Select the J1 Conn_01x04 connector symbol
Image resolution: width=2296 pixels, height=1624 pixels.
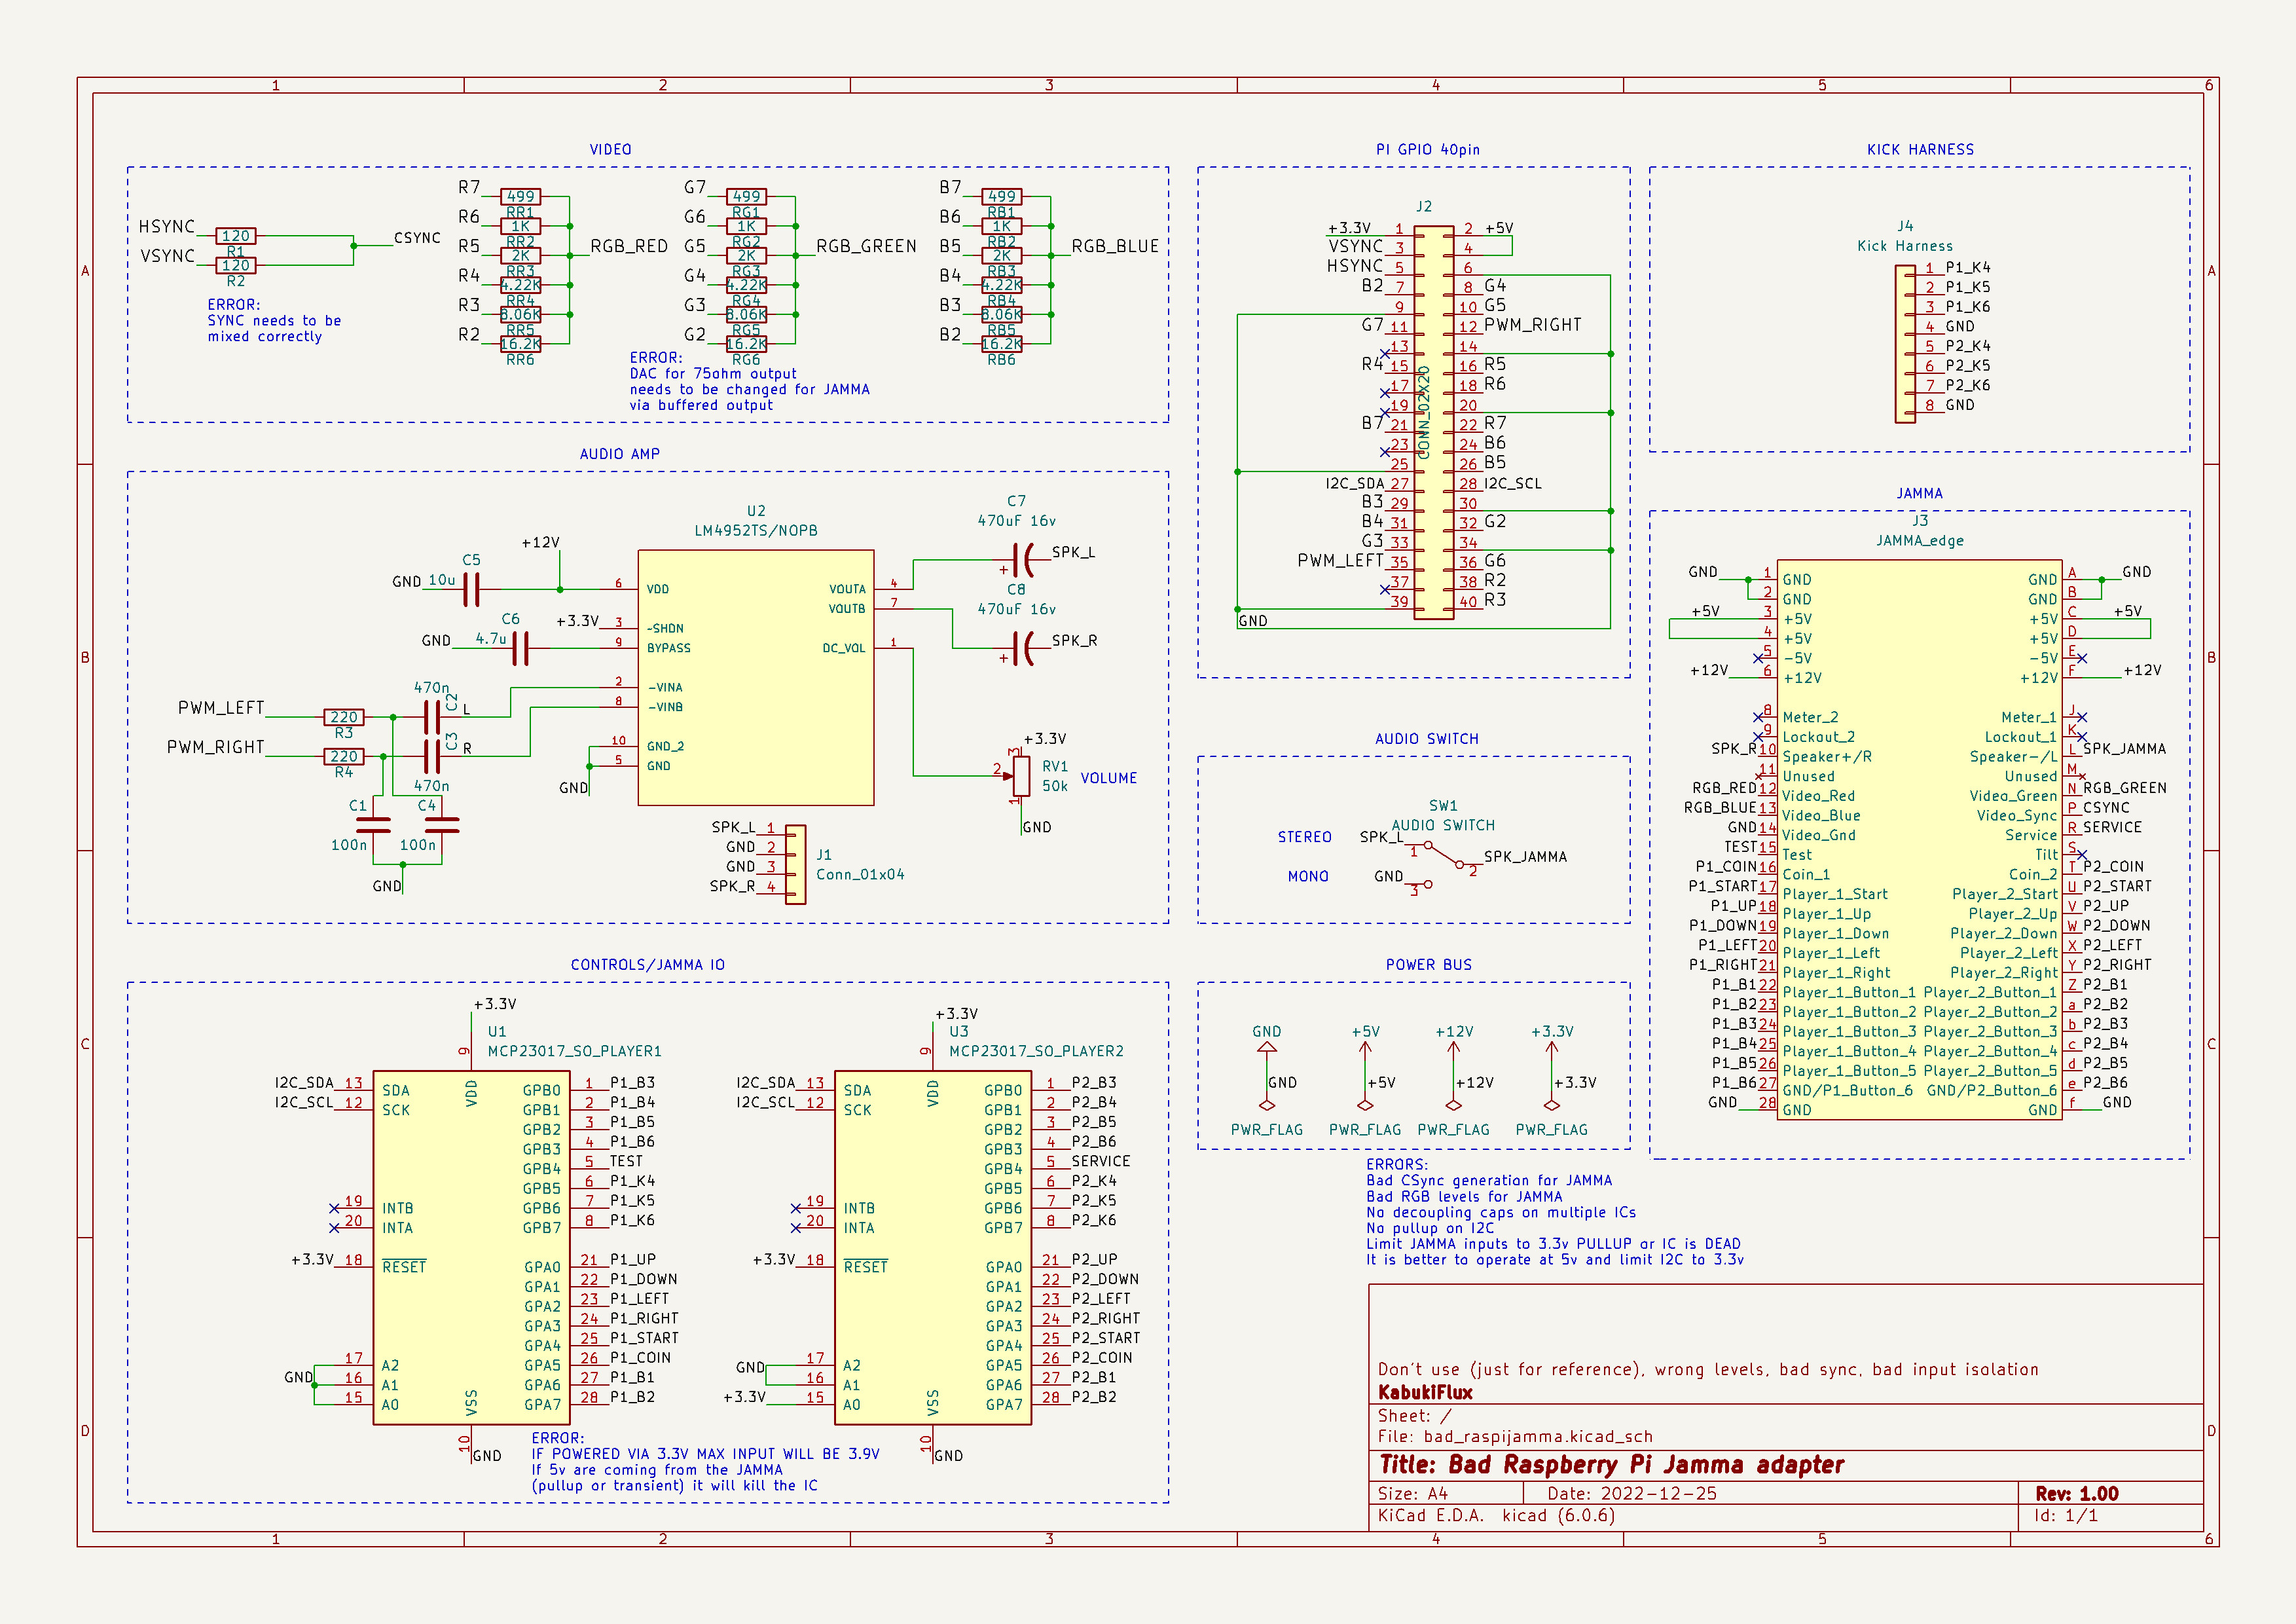coord(795,864)
